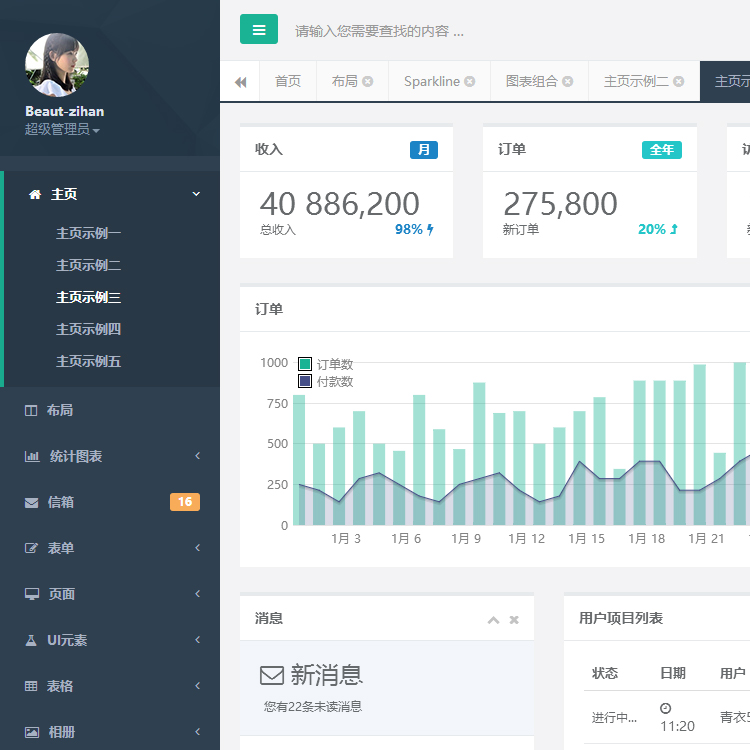Click the 进行中... status cell
Screen dimensions: 750x750
(614, 717)
